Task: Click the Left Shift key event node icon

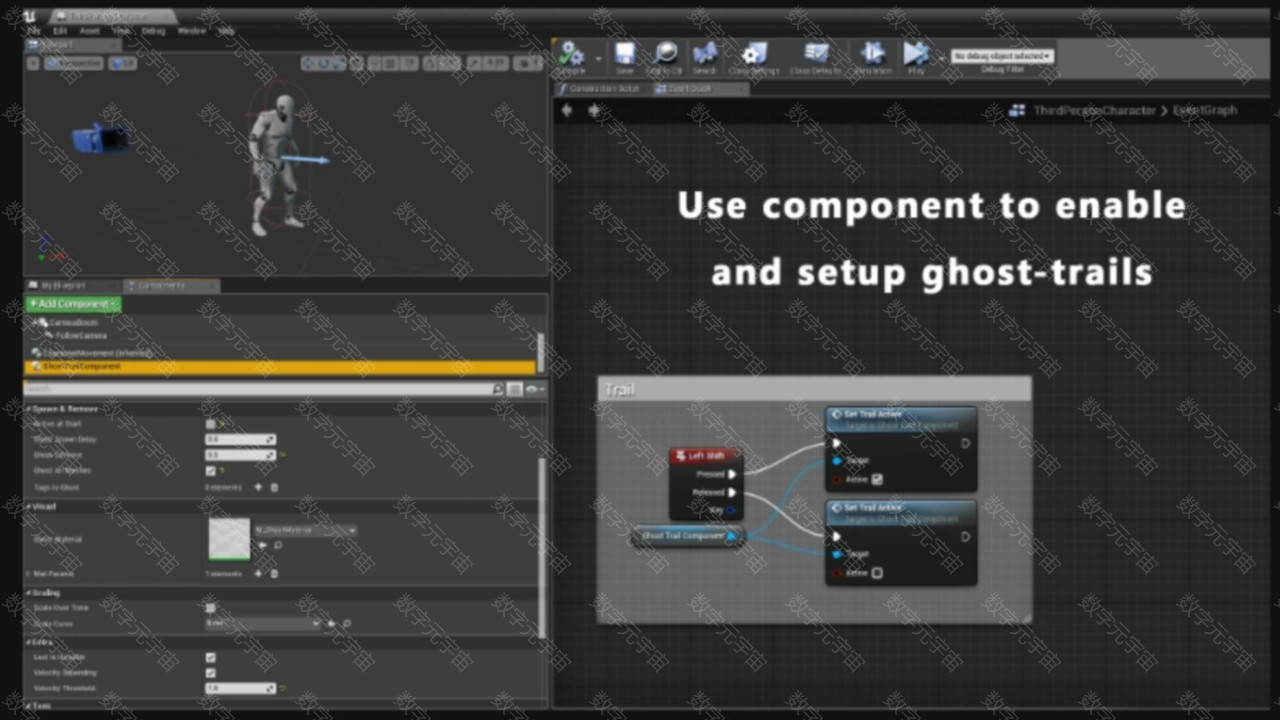Action: [x=681, y=456]
